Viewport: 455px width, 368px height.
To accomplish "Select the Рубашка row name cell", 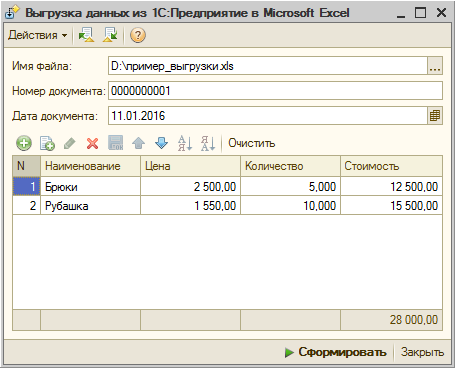I will coord(90,205).
